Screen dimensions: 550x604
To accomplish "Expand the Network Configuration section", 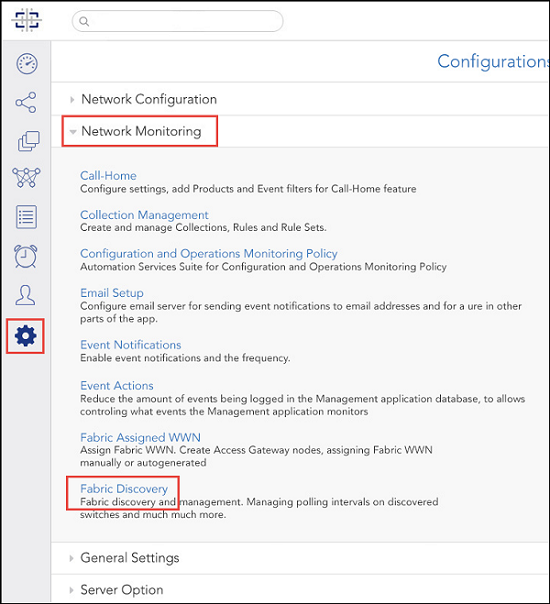I will [149, 99].
